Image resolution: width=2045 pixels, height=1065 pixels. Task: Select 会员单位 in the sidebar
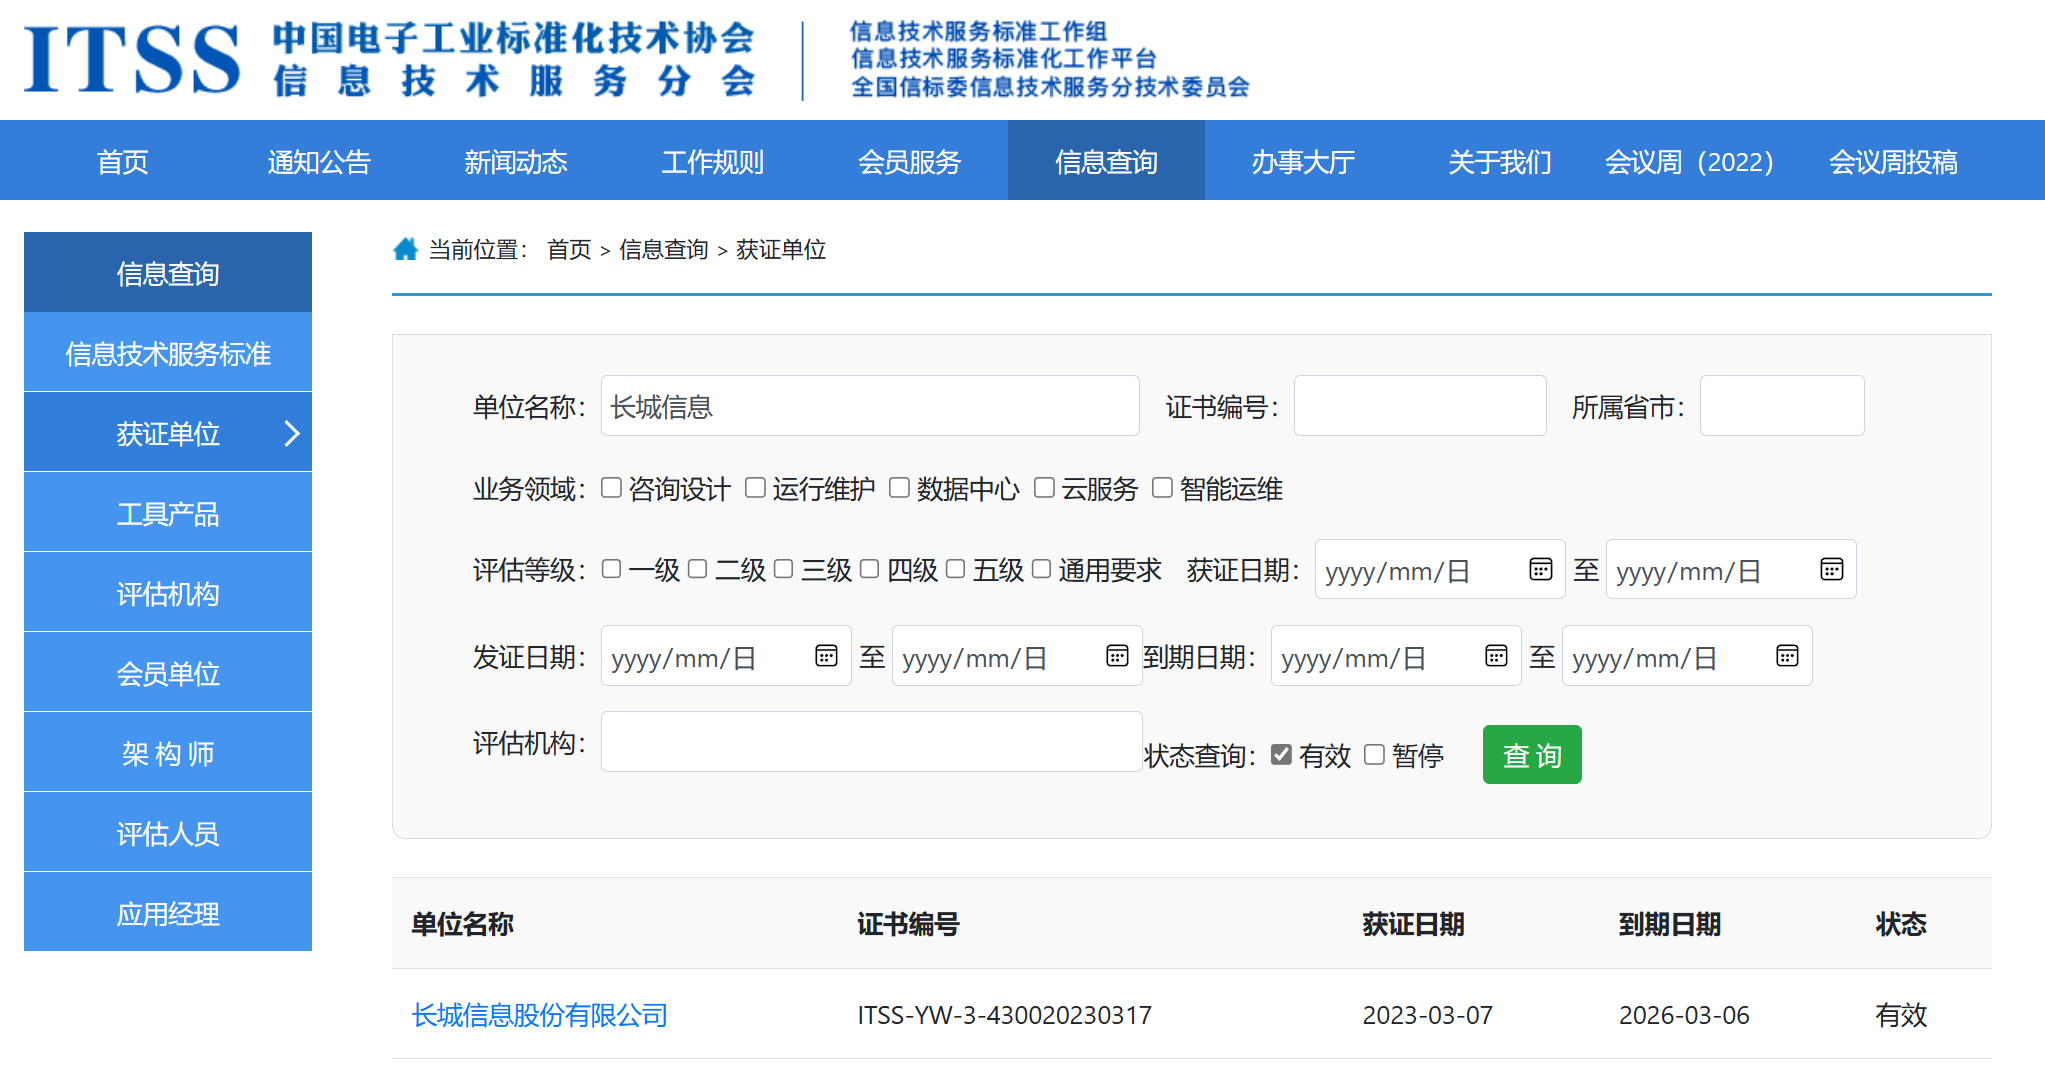point(168,673)
